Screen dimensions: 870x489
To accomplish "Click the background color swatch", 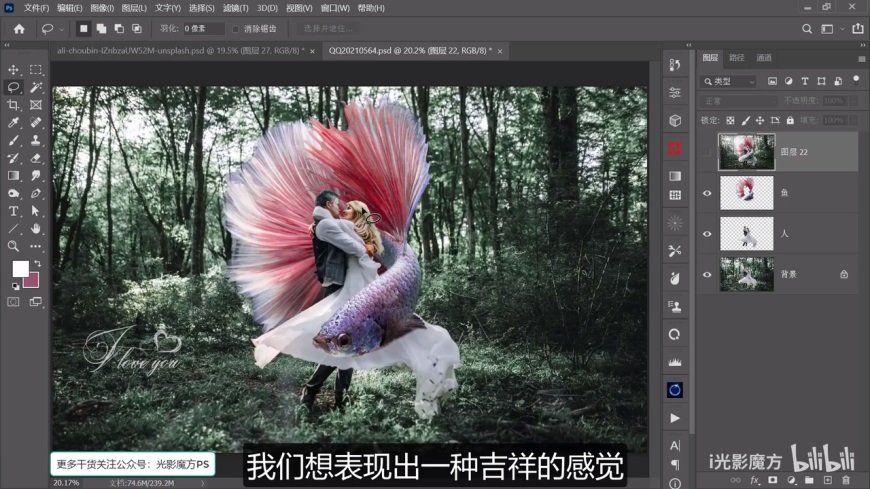I will [32, 281].
